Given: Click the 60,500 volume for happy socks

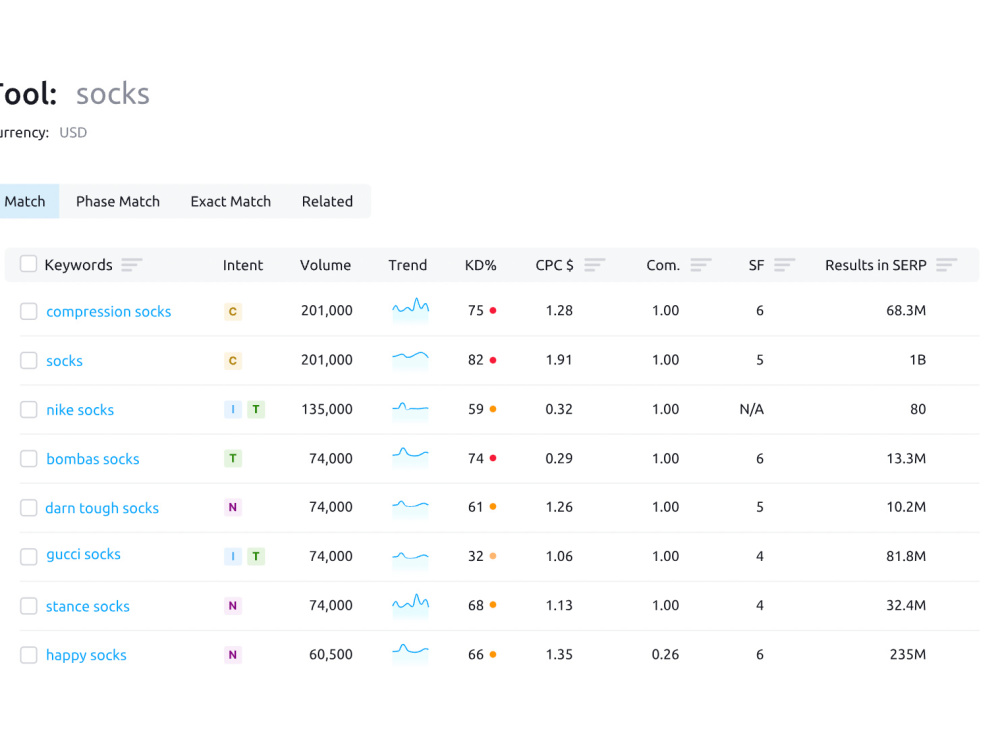Looking at the screenshot, I should 330,654.
